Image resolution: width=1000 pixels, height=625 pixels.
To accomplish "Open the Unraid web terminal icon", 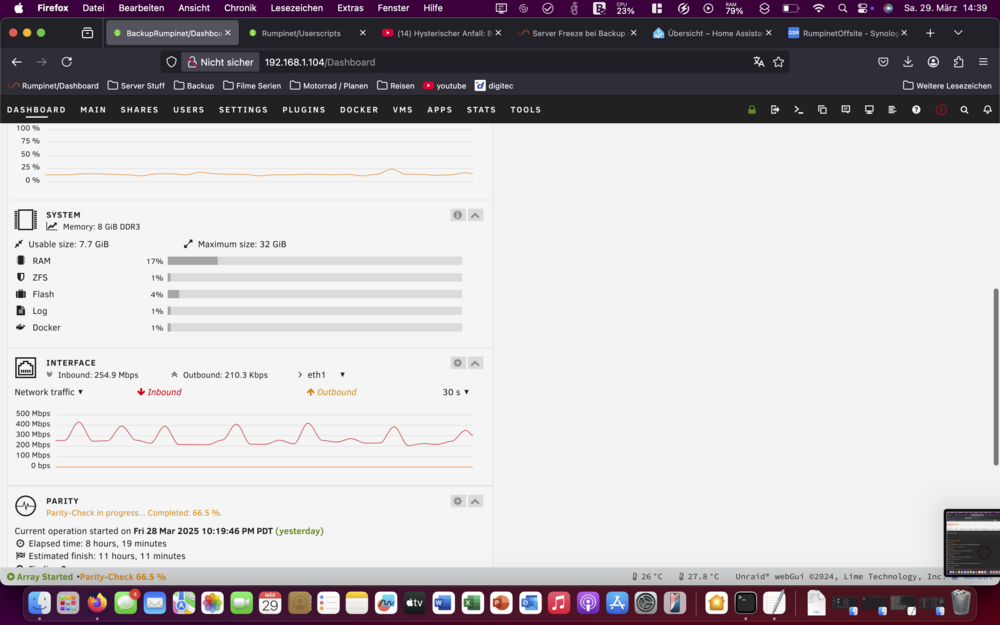I will (x=798, y=110).
